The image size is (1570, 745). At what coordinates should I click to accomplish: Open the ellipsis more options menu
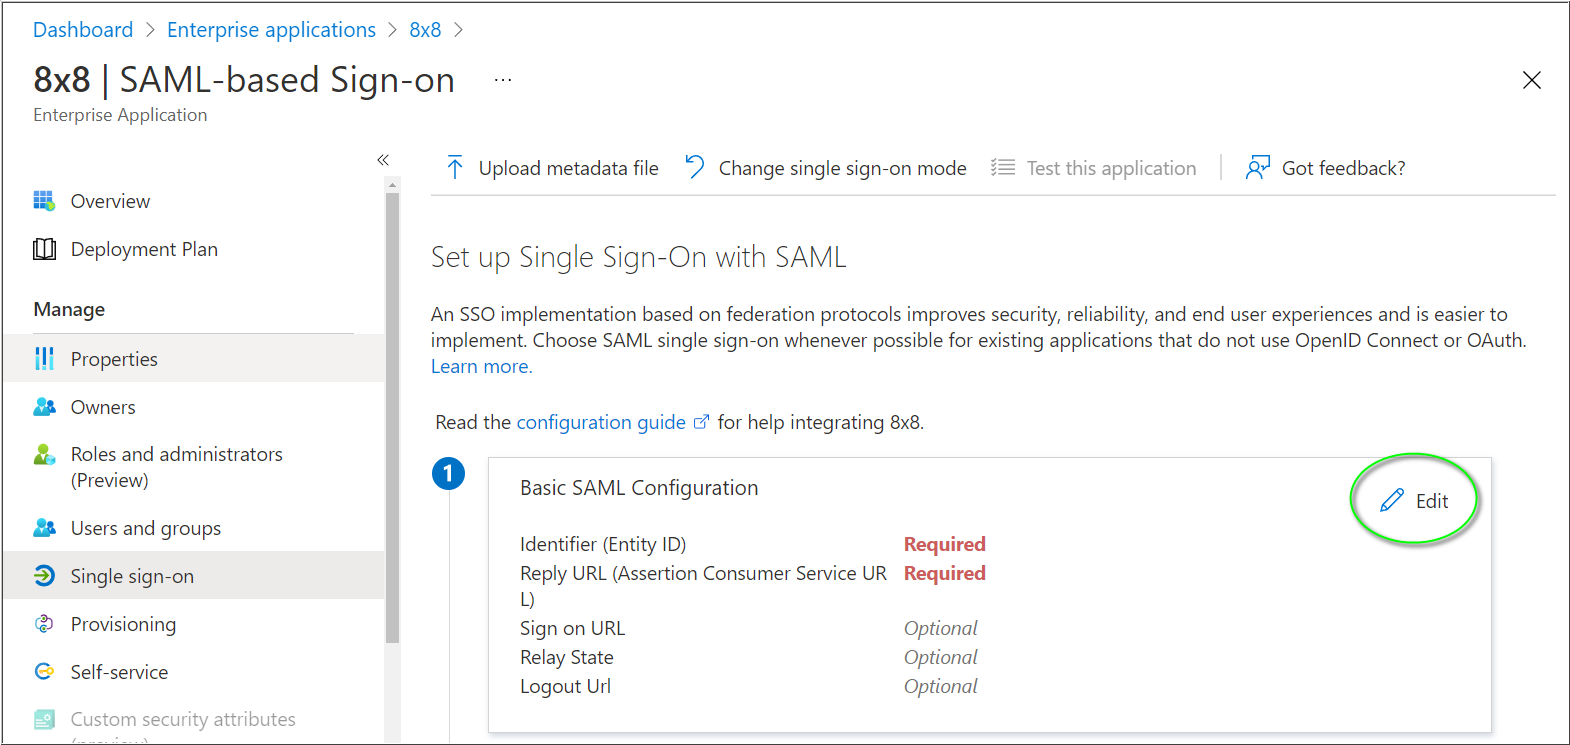[503, 80]
